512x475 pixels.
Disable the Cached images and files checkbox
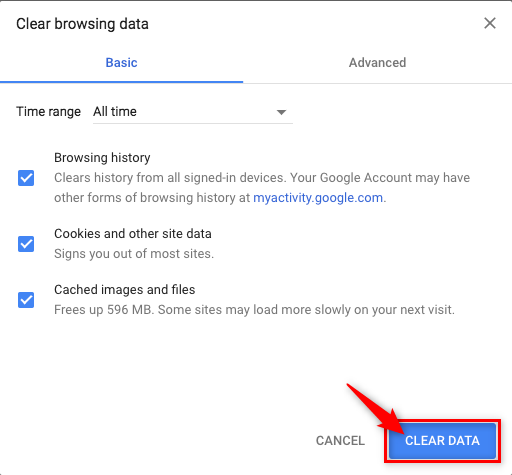(26, 300)
